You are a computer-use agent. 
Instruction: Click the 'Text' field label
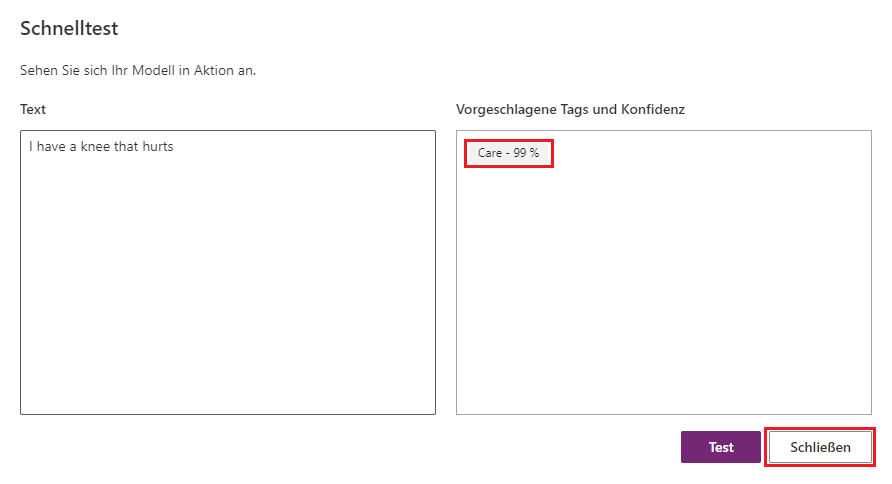pos(33,109)
